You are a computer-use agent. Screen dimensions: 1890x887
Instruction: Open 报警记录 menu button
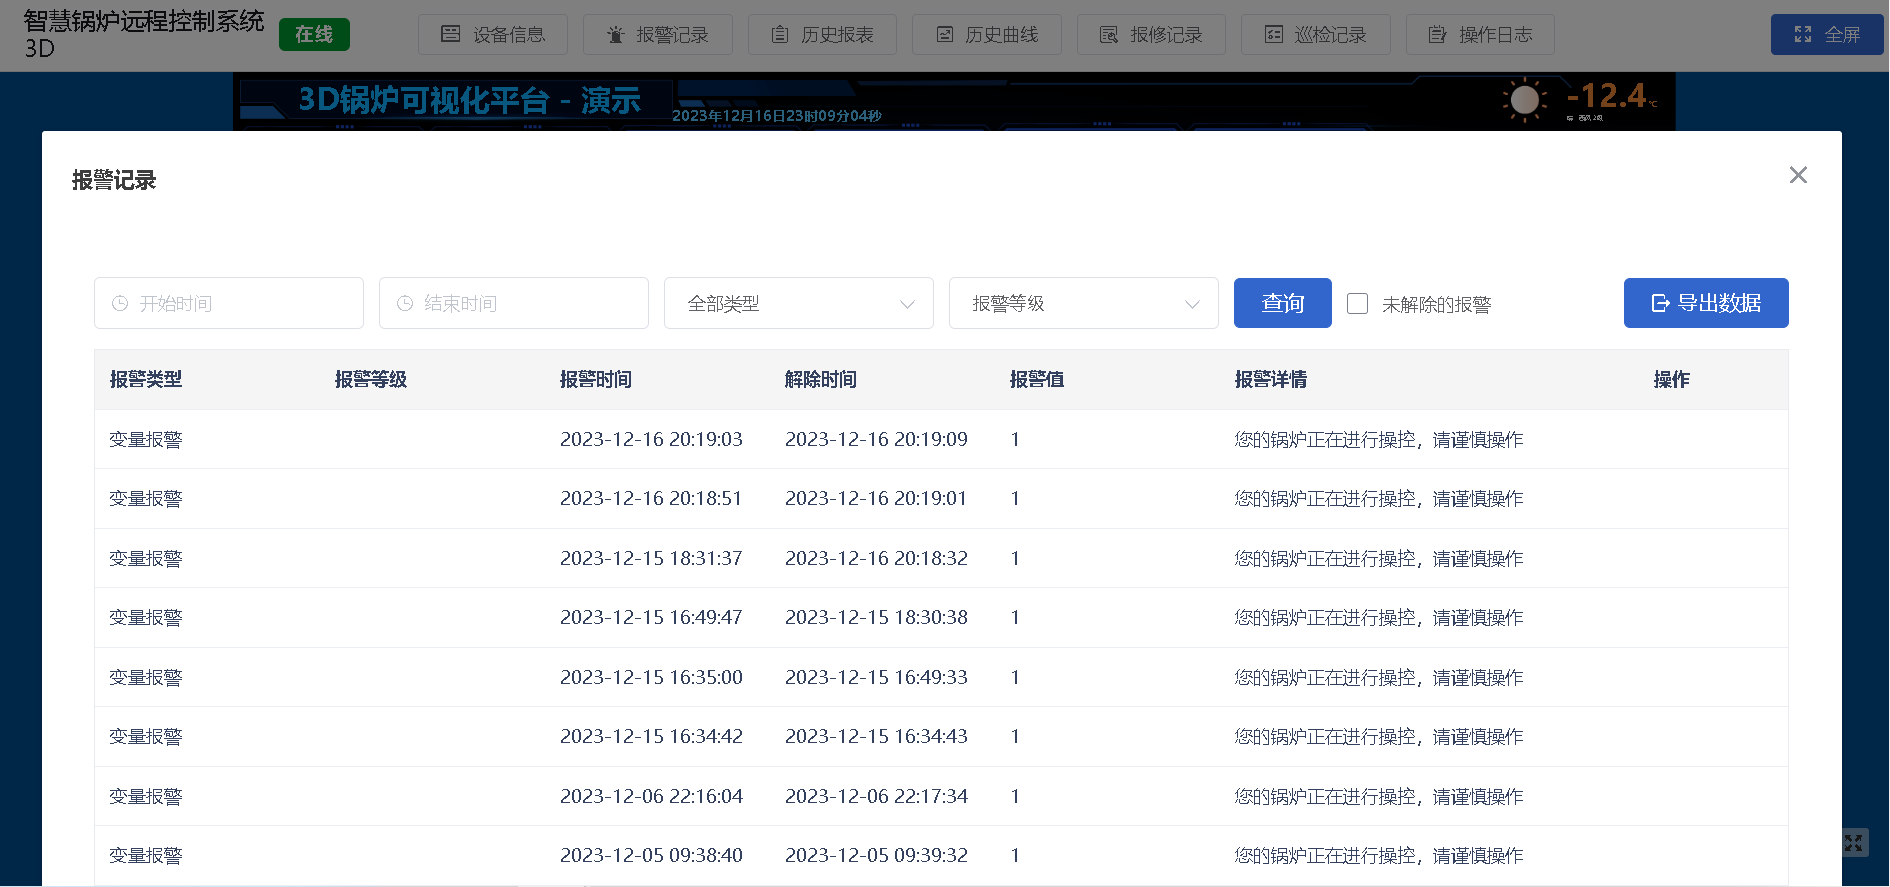click(657, 35)
